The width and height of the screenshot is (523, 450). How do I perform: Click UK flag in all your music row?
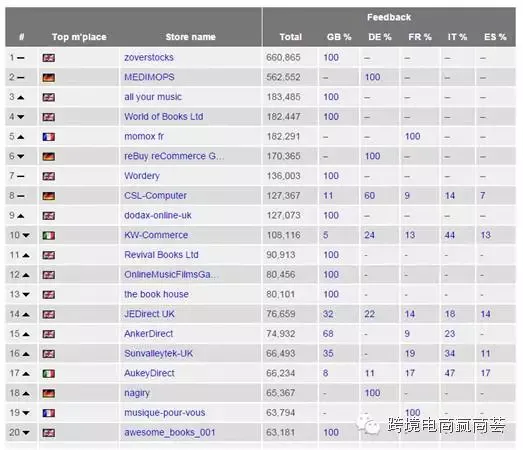pos(49,97)
